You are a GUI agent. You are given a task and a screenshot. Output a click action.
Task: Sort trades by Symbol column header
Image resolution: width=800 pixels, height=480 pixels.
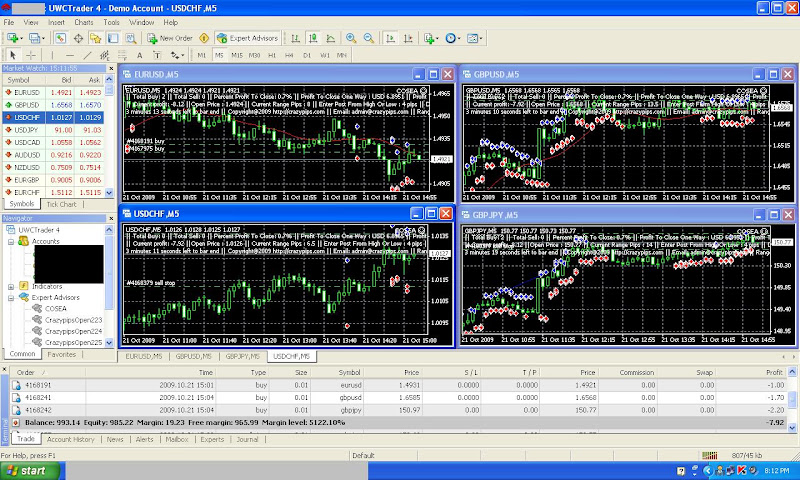coord(349,372)
